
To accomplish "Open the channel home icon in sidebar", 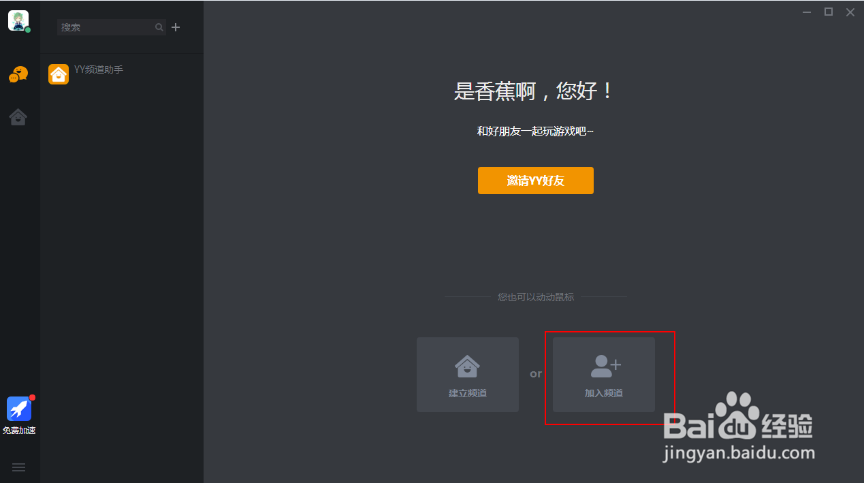I will pyautogui.click(x=18, y=116).
